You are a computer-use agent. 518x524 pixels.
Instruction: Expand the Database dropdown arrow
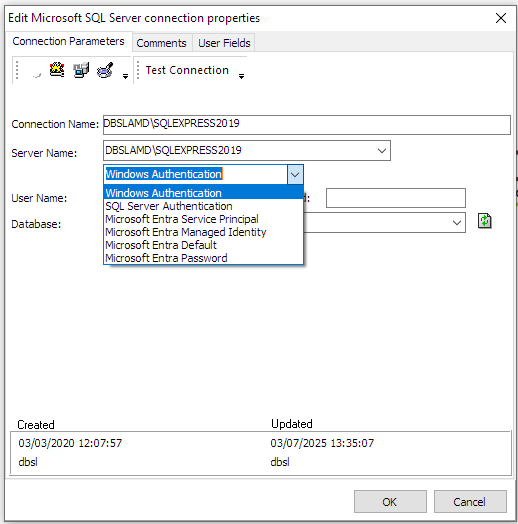tap(457, 223)
